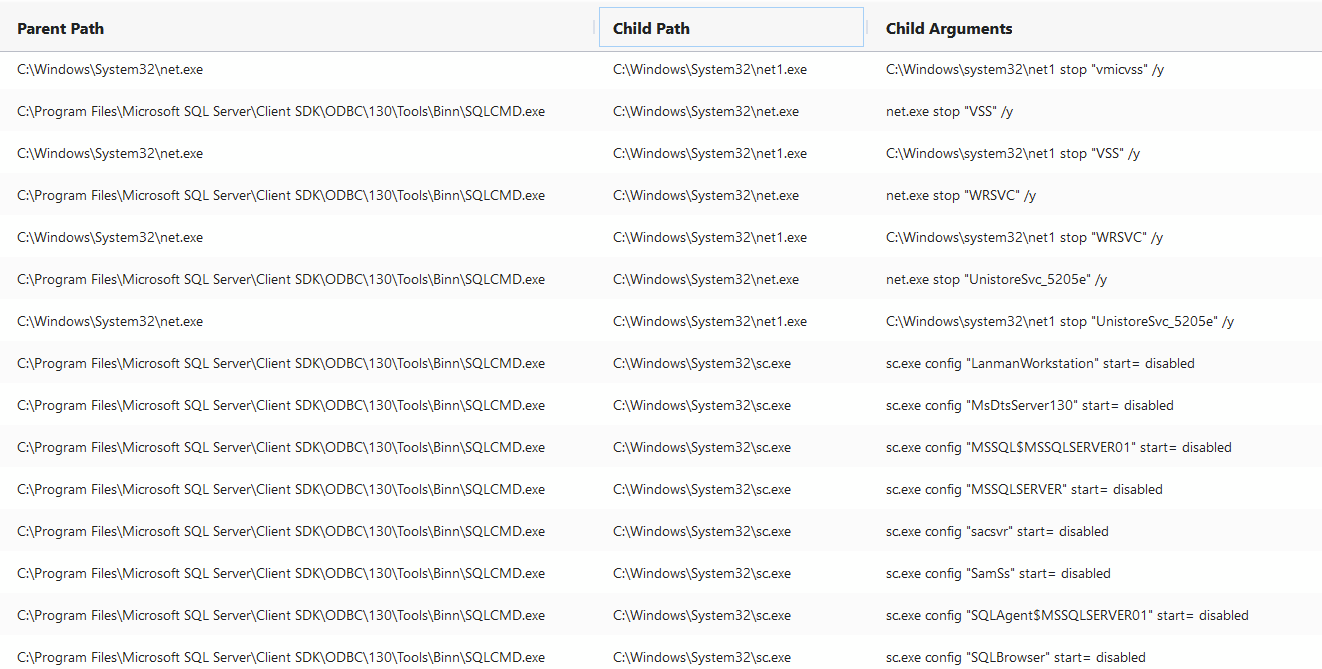The image size is (1322, 669).
Task: Select the sc.exe config "MSSQLSERVER" arguments cell
Action: click(x=1024, y=490)
